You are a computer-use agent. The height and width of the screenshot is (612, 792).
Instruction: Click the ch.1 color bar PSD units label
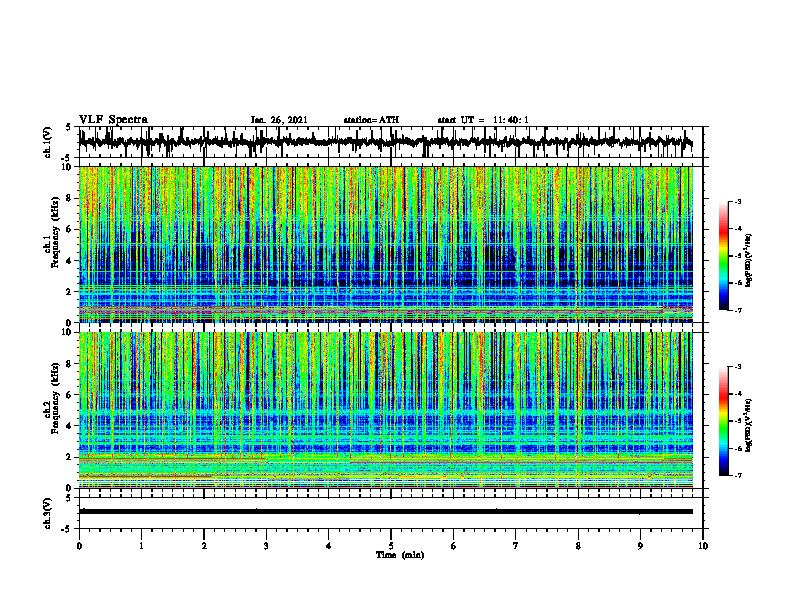click(749, 260)
